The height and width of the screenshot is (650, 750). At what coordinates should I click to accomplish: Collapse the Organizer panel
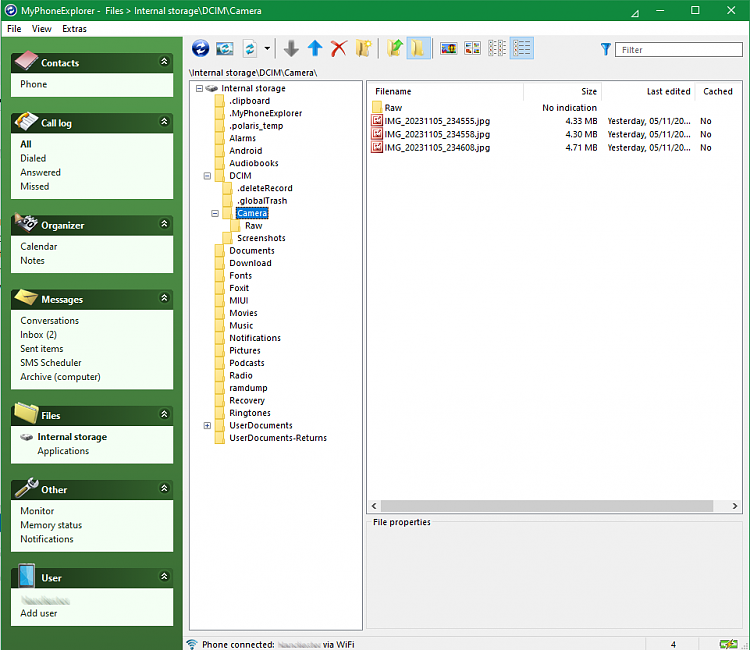[x=164, y=224]
